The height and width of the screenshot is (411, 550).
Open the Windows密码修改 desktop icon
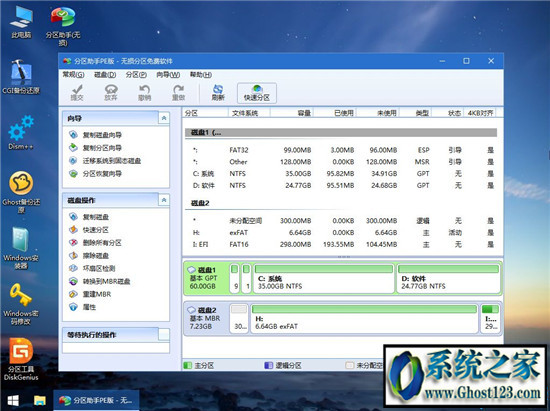[21, 304]
